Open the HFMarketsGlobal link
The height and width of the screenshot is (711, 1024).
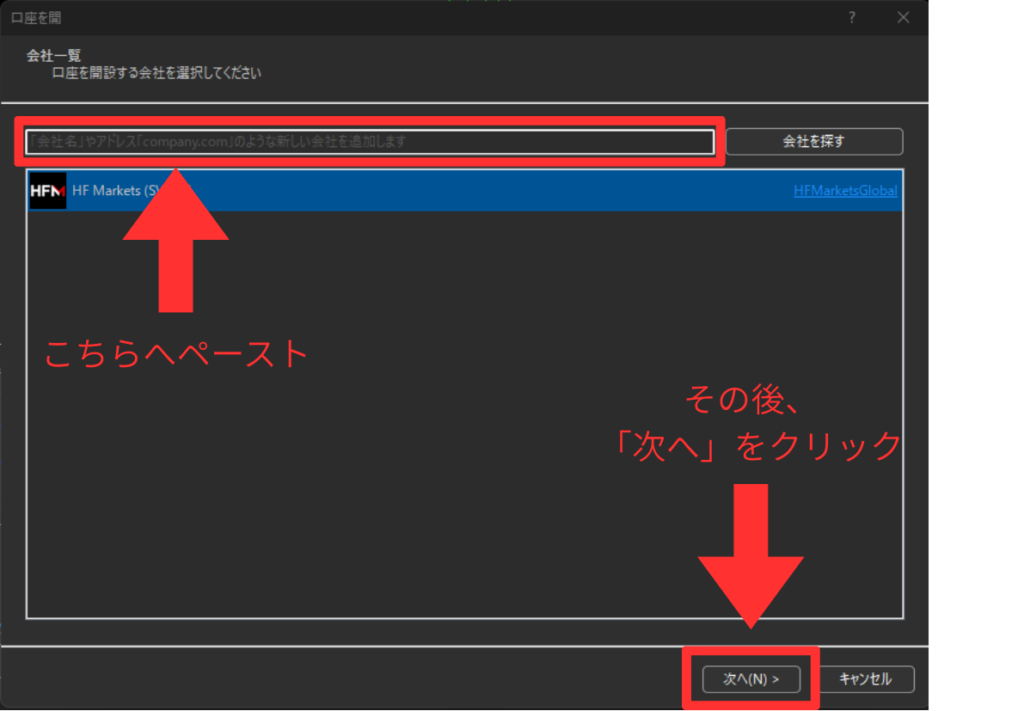[x=845, y=191]
